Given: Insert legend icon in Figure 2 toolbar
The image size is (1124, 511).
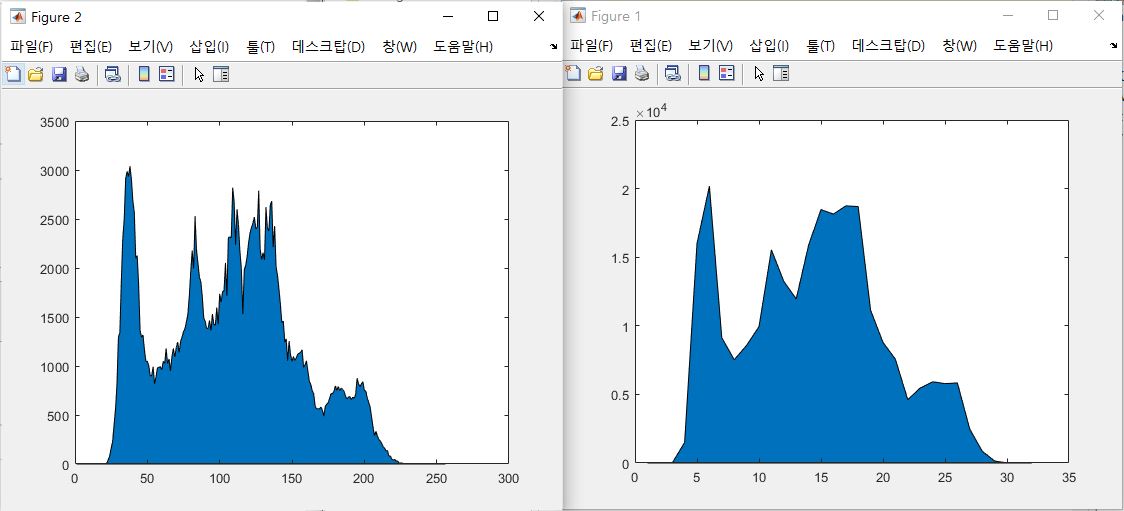Looking at the screenshot, I should [x=166, y=74].
